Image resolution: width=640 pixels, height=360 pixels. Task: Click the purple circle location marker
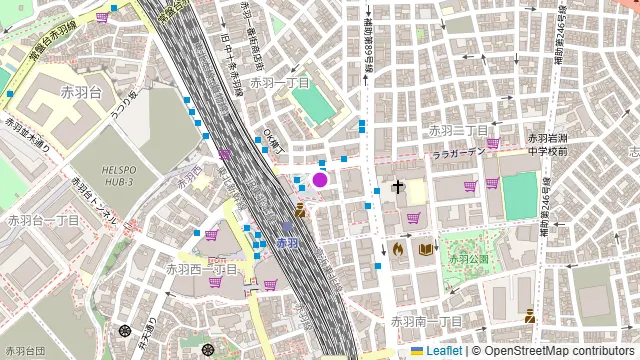click(320, 180)
